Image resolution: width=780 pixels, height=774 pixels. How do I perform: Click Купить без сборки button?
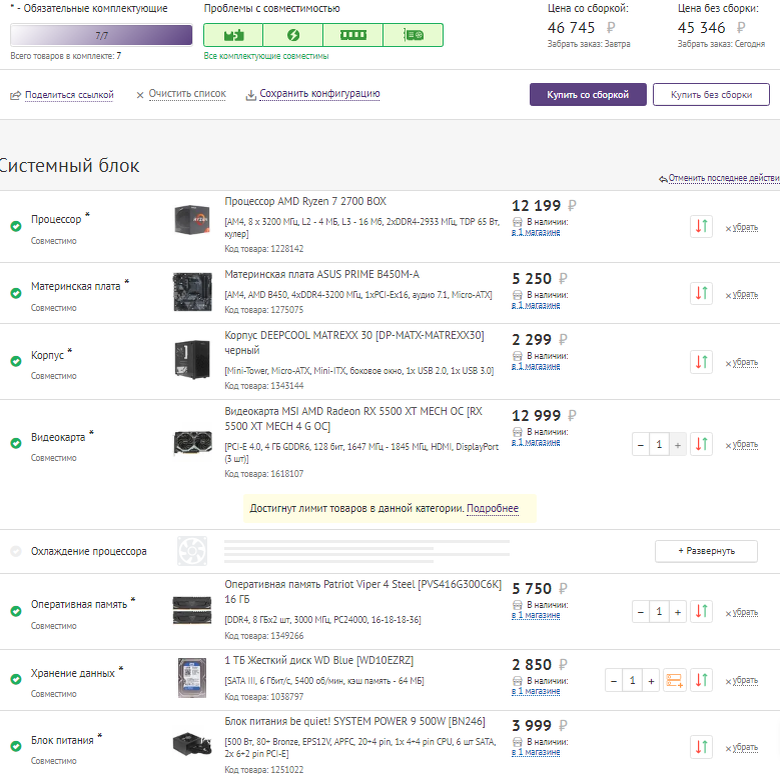(x=711, y=95)
